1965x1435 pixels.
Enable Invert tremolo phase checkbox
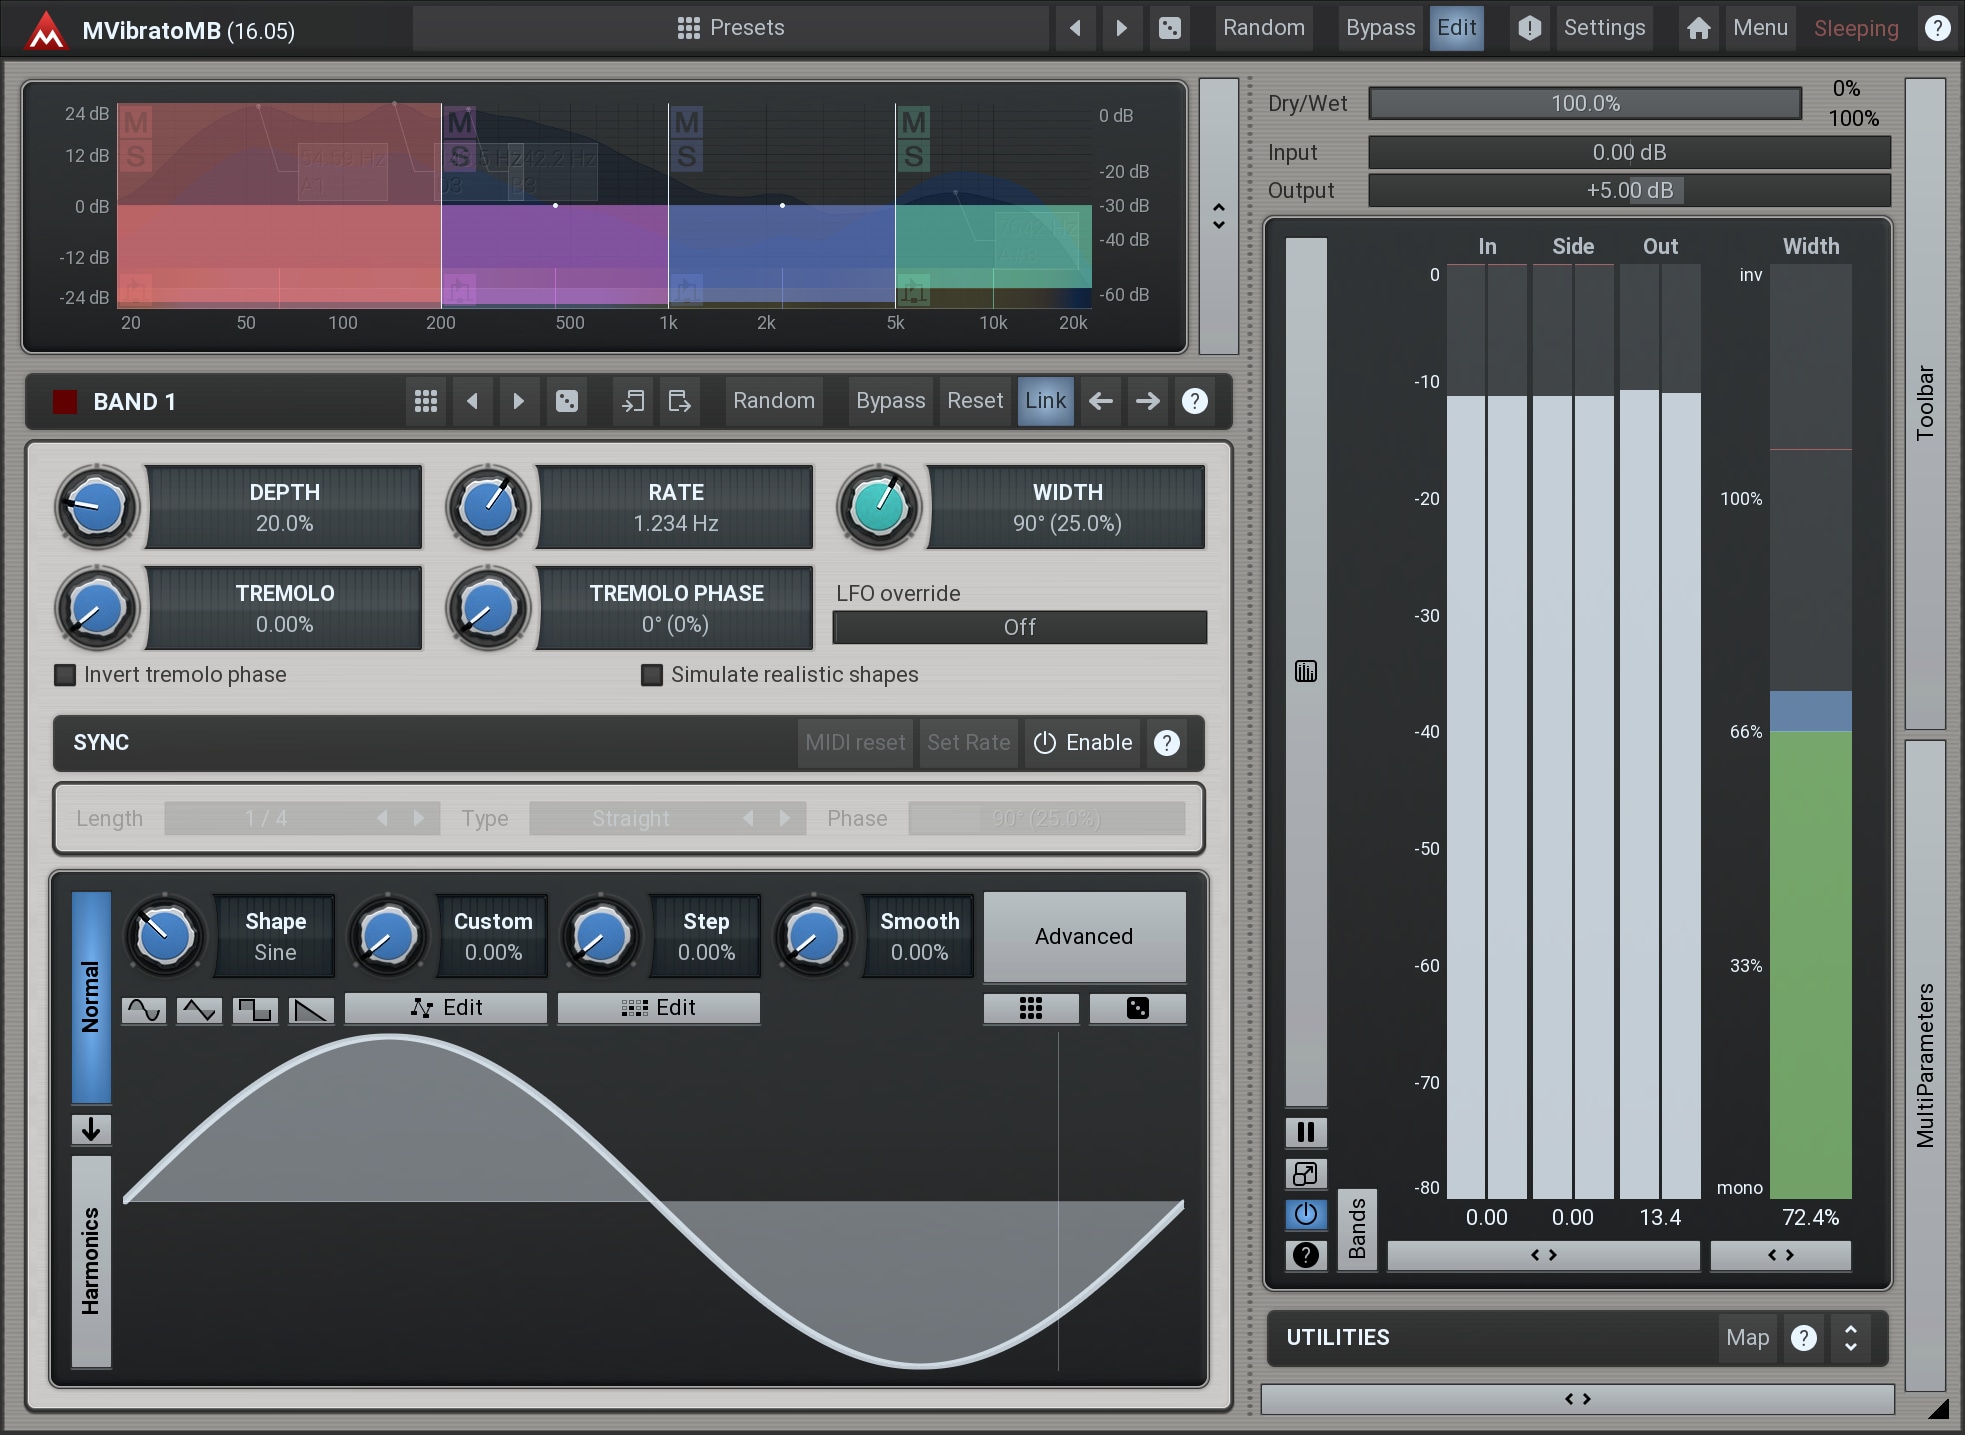[x=65, y=675]
